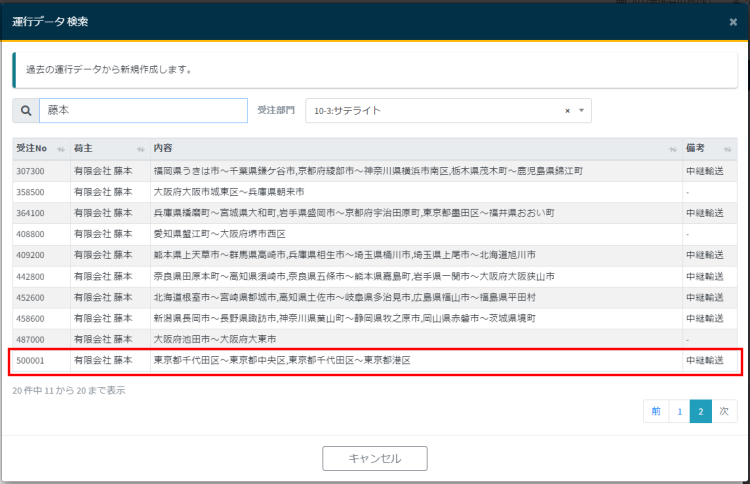Click the magnifying glass search icon
Screen dimensions: 750x484
coord(25,110)
